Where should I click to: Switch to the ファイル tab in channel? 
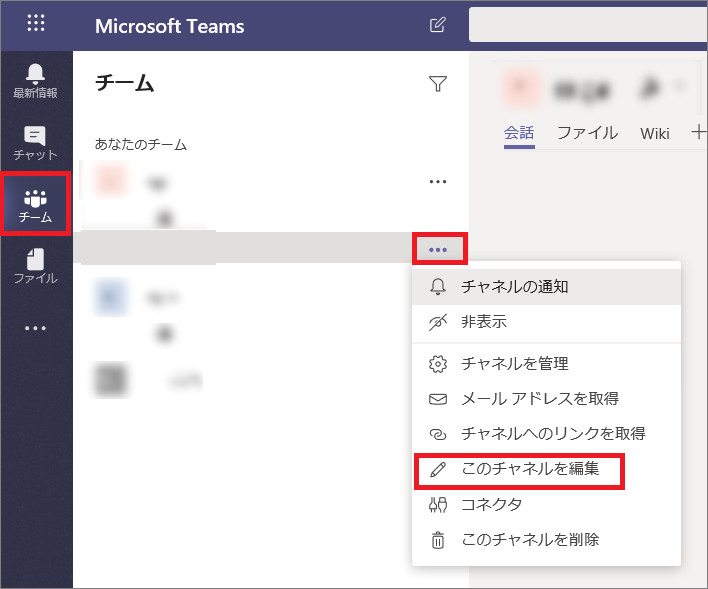pos(587,133)
